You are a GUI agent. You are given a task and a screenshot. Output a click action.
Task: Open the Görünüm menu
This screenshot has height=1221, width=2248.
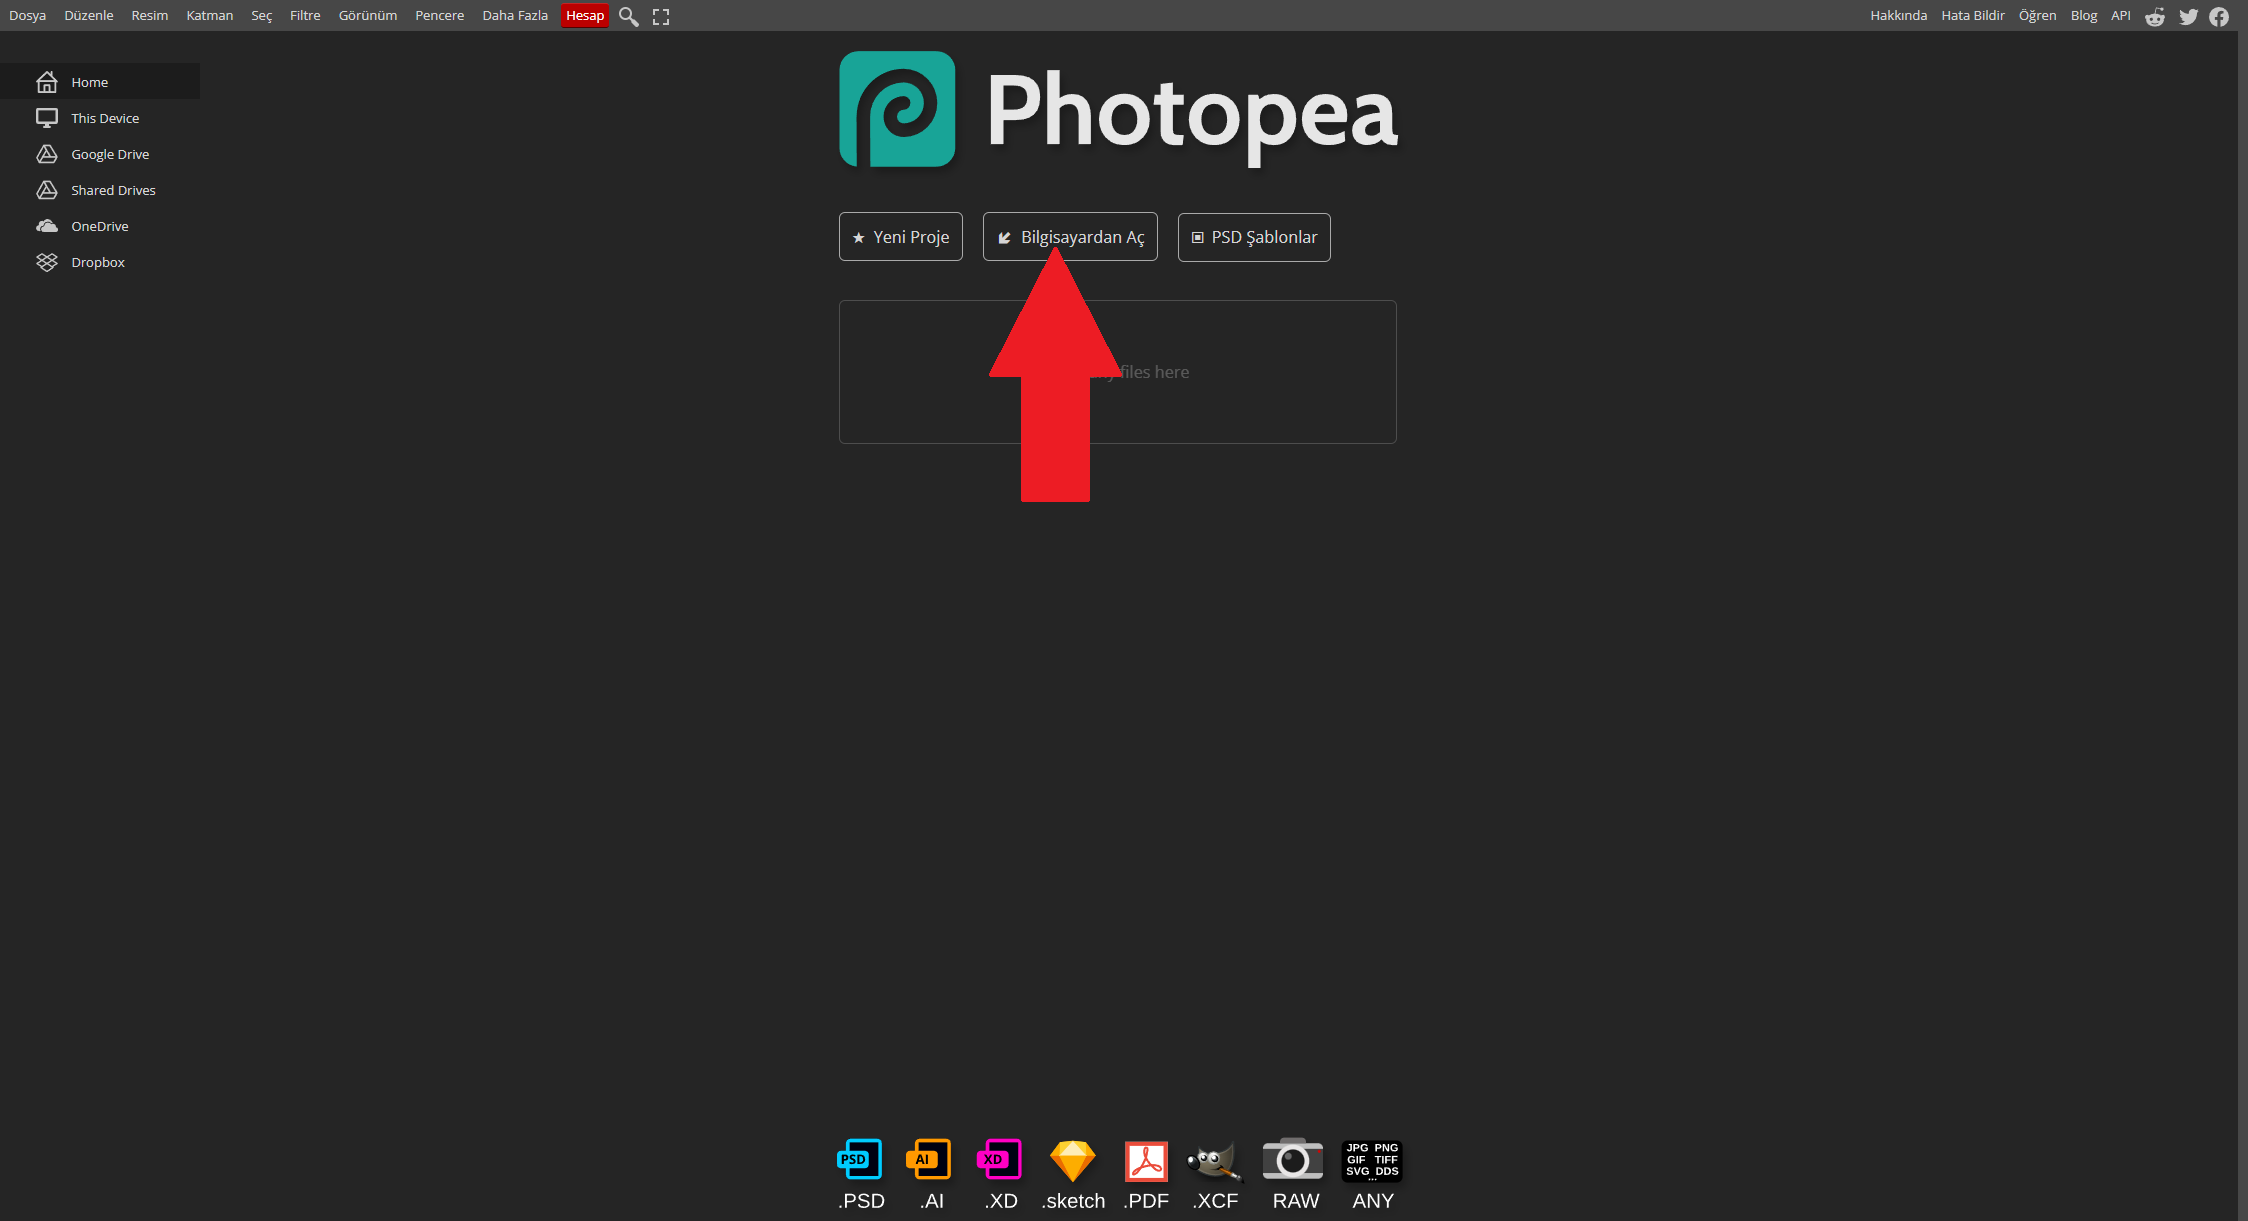tap(368, 15)
